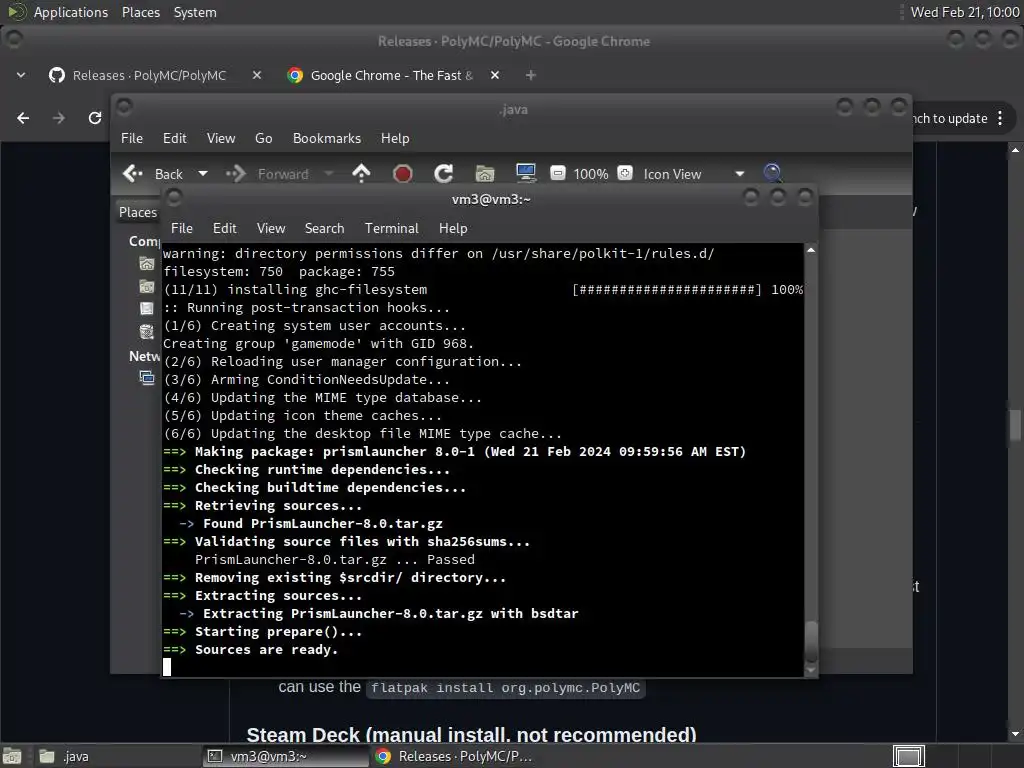Open File menu in .java file manager
1024x768 pixels.
pyautogui.click(x=131, y=138)
